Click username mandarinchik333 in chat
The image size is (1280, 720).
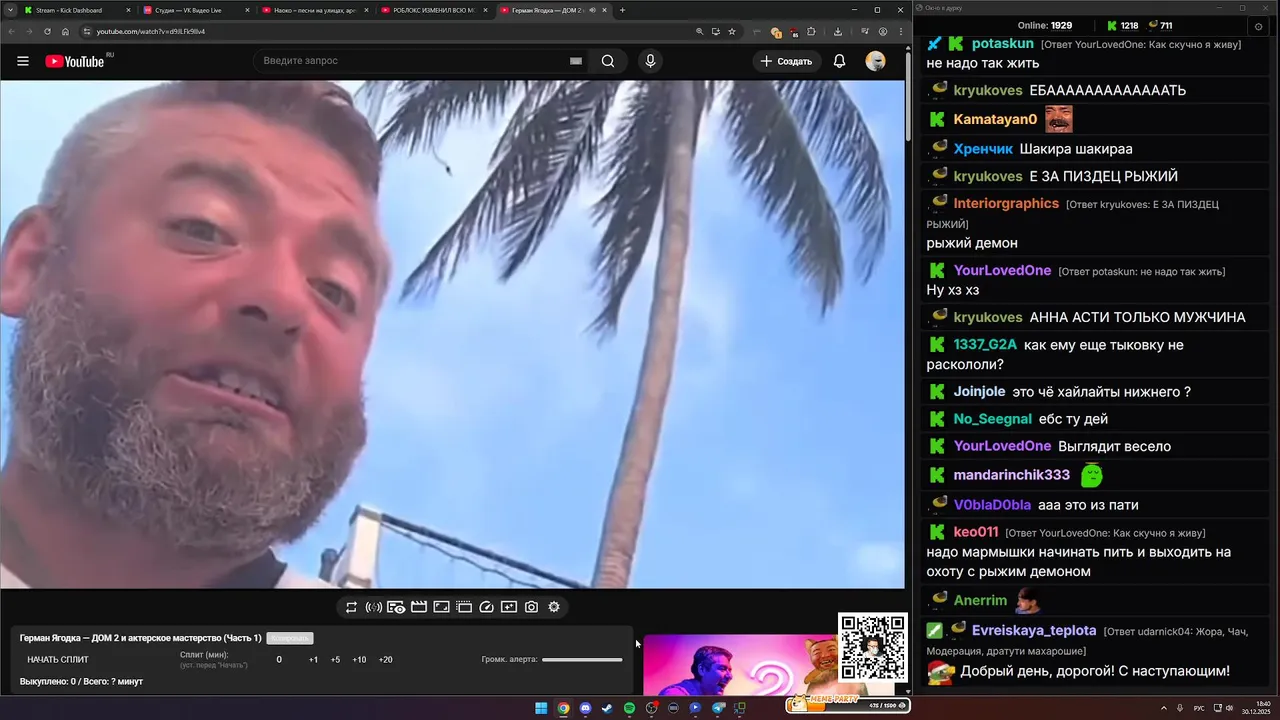coord(1012,475)
